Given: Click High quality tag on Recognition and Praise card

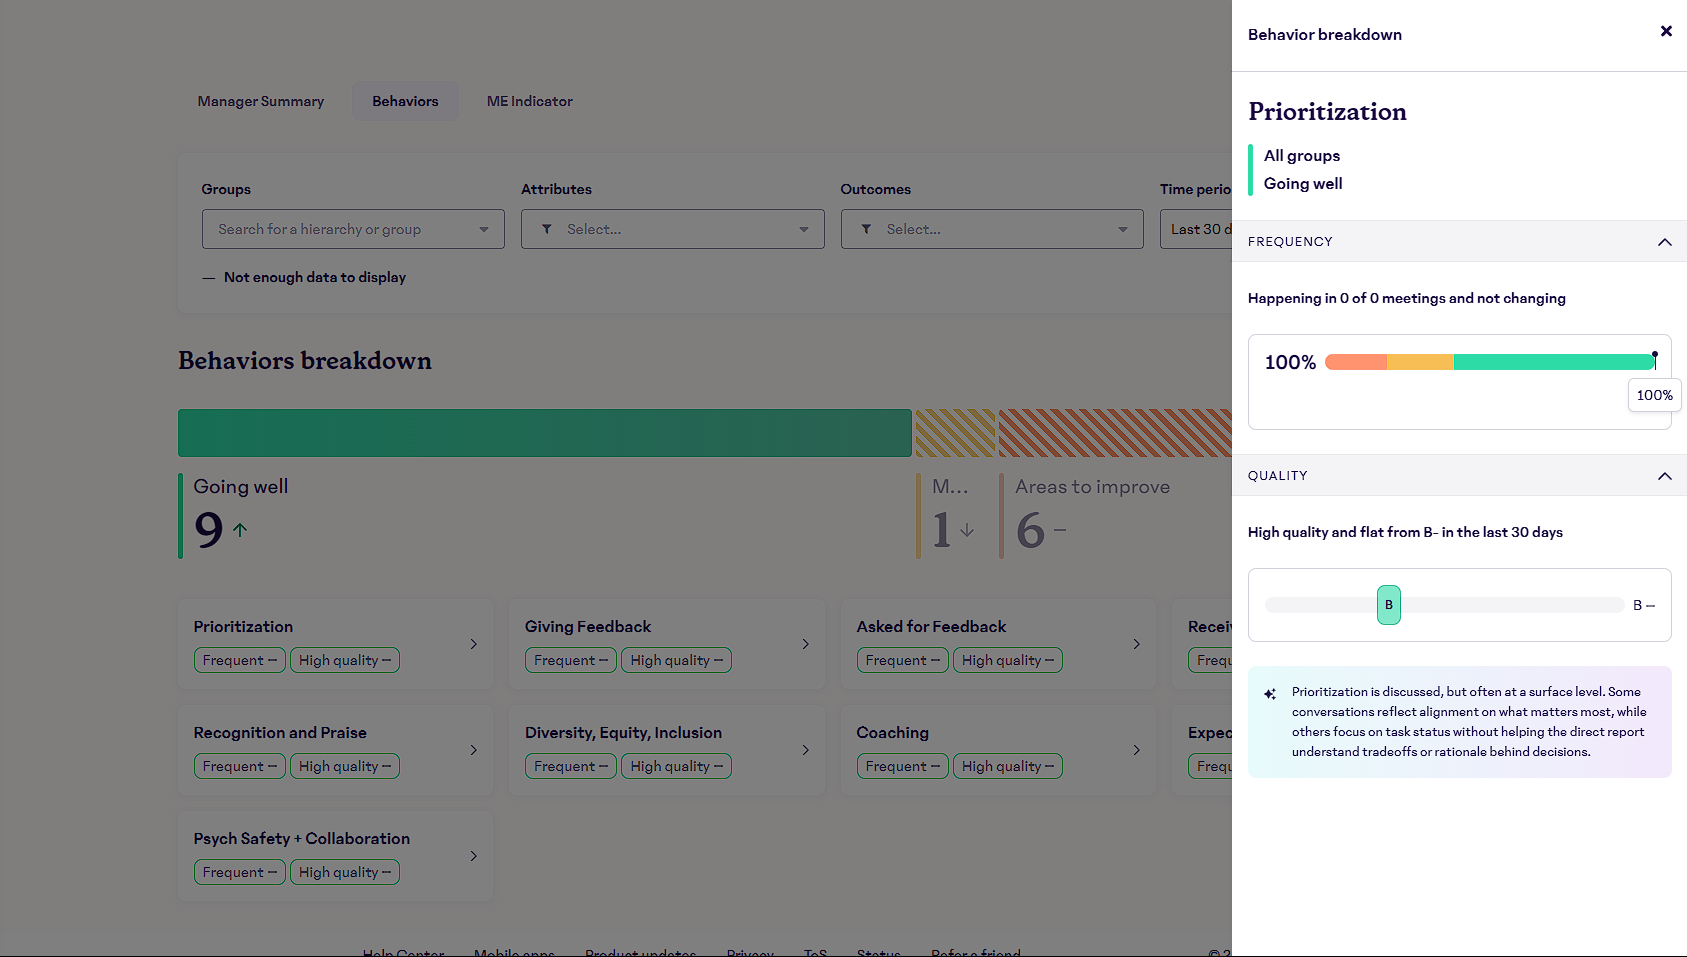Looking at the screenshot, I should click(345, 766).
